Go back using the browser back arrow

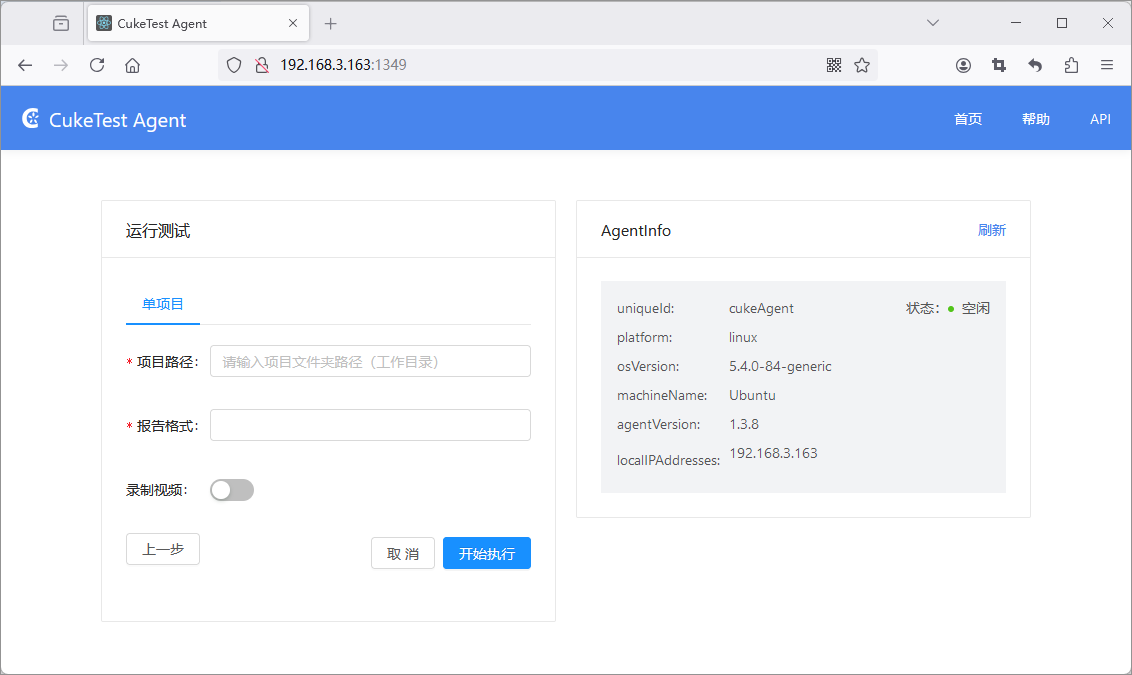[x=25, y=66]
